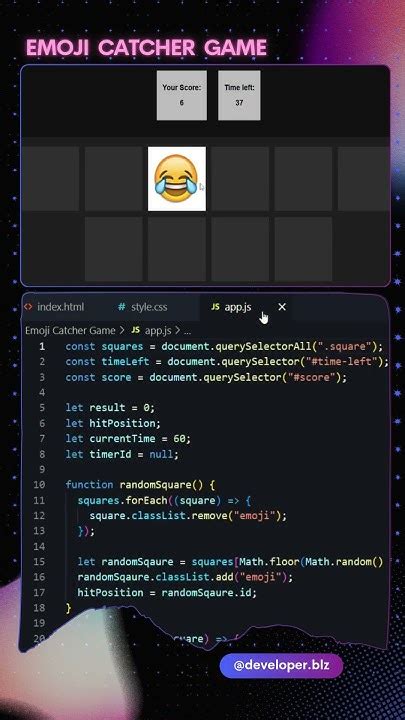Expand the app.js breadcrumb item
Screen dimensions: 405x720
tap(158, 330)
